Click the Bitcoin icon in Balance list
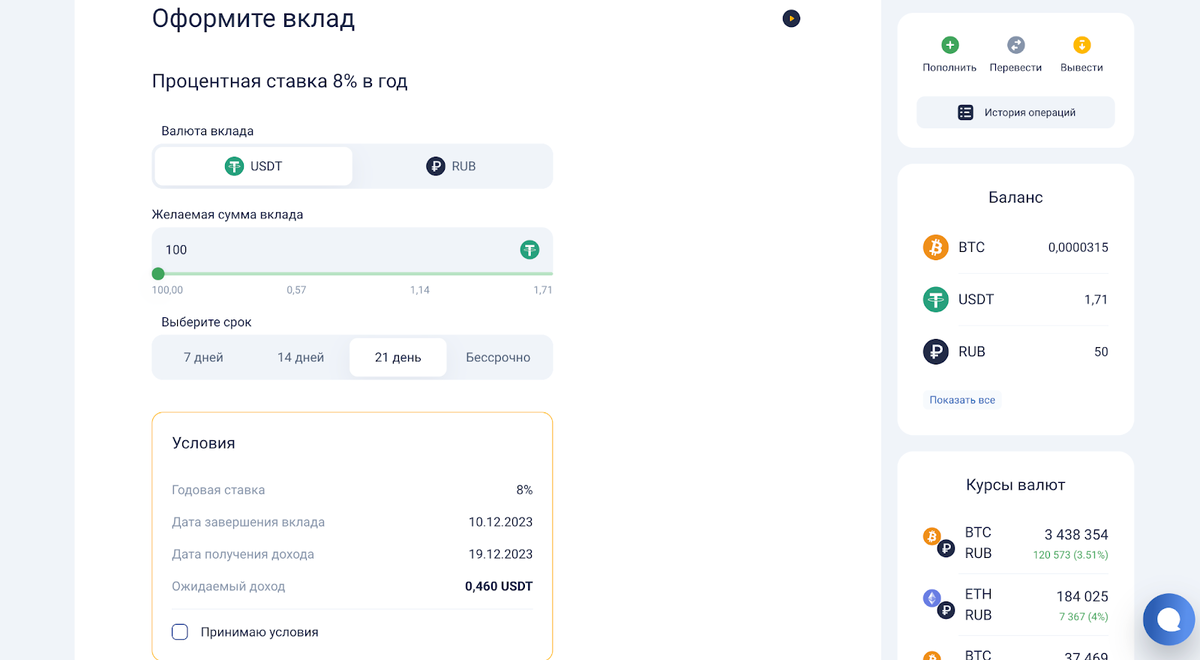Screen dimensions: 1200x660 pos(935,247)
